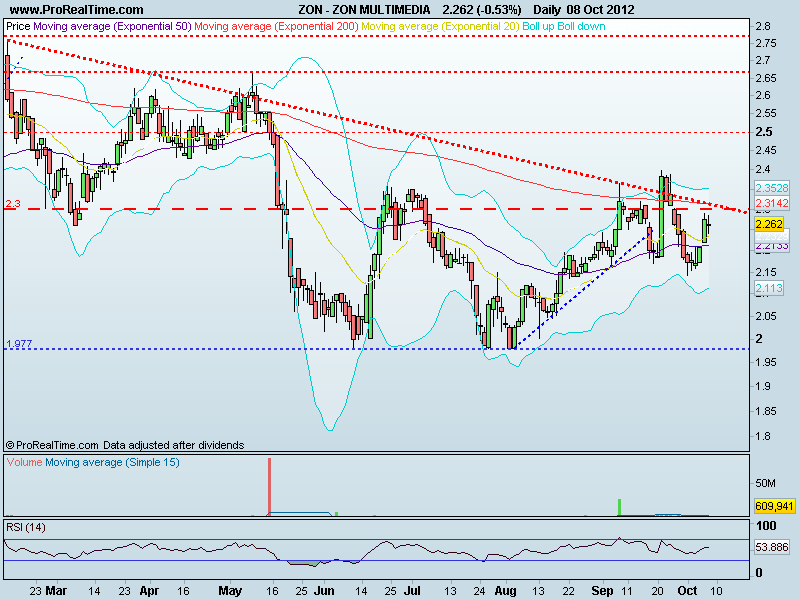Image resolution: width=800 pixels, height=600 pixels.
Task: Click the 100 RSI axis label
Action: point(766,526)
